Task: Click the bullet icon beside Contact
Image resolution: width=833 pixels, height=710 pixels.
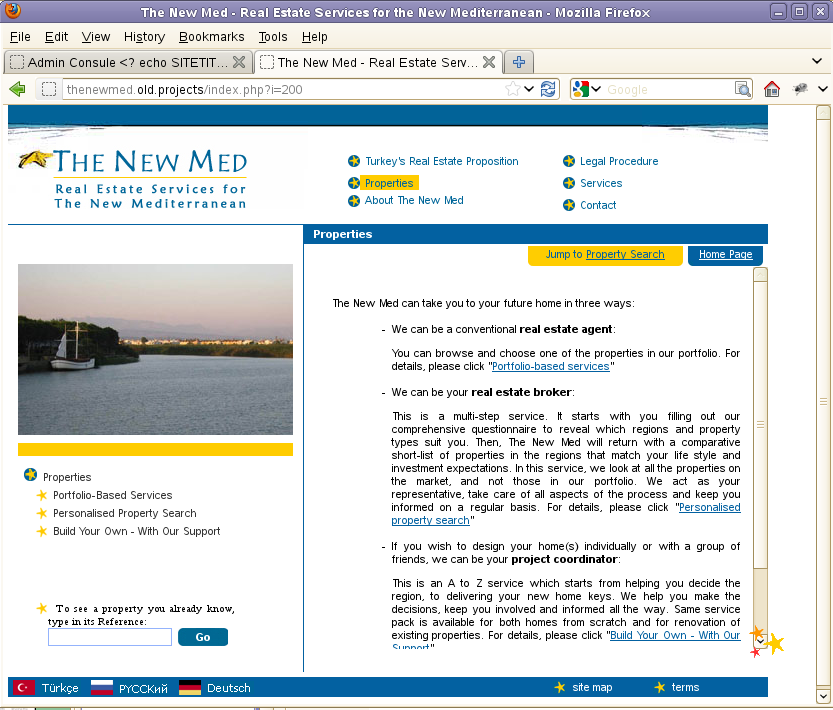Action: click(569, 205)
